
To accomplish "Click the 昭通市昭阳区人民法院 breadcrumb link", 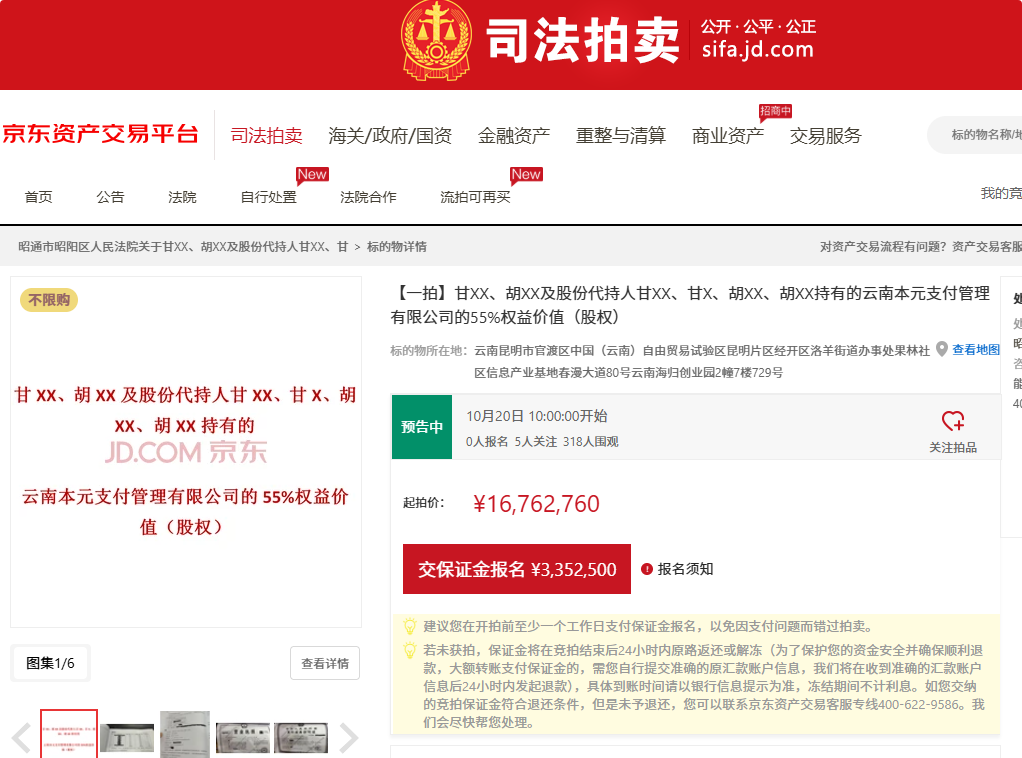I will click(182, 246).
